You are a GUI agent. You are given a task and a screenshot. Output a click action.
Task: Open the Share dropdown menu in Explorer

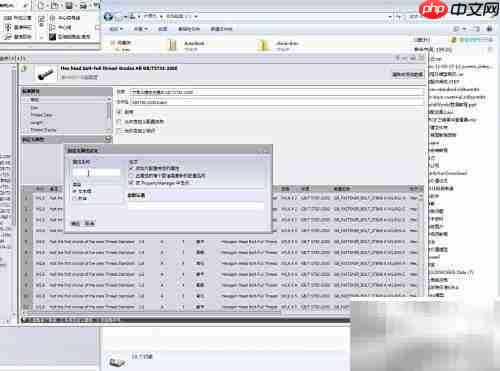pos(141,29)
